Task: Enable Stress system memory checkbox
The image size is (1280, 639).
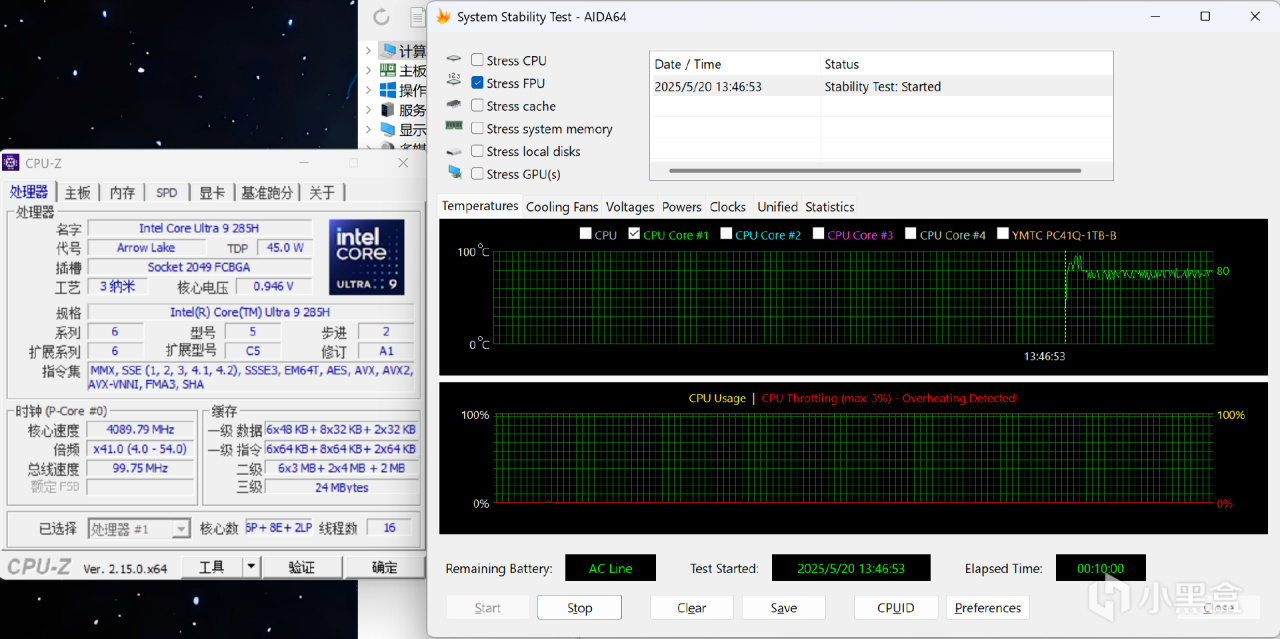Action: (478, 129)
